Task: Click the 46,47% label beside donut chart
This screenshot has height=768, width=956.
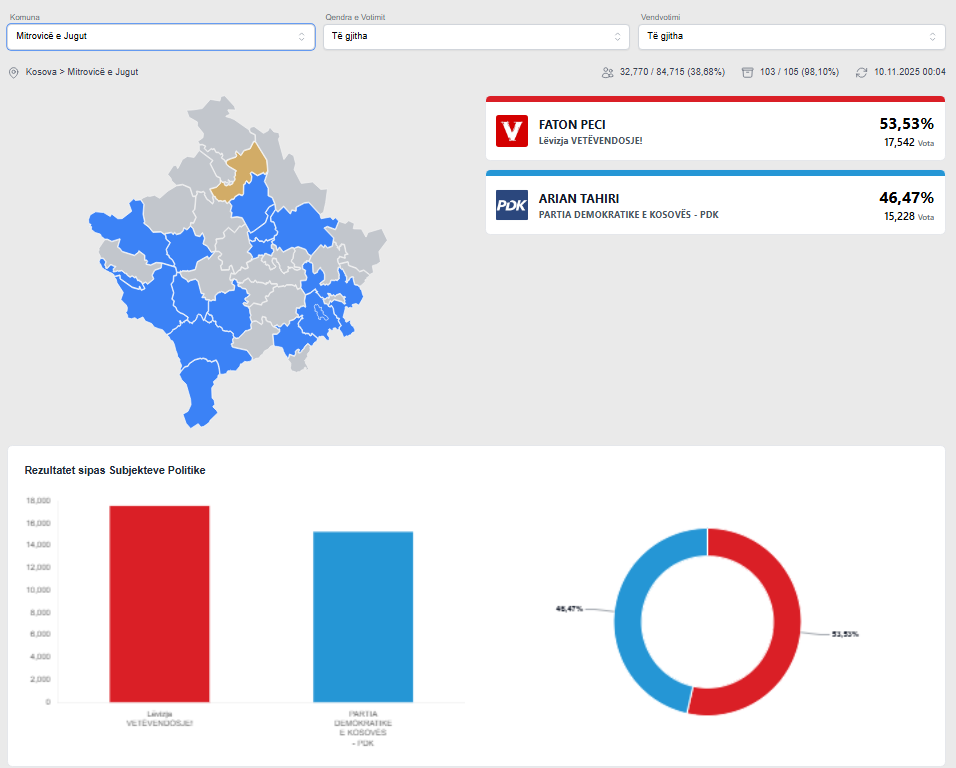Action: coord(569,608)
